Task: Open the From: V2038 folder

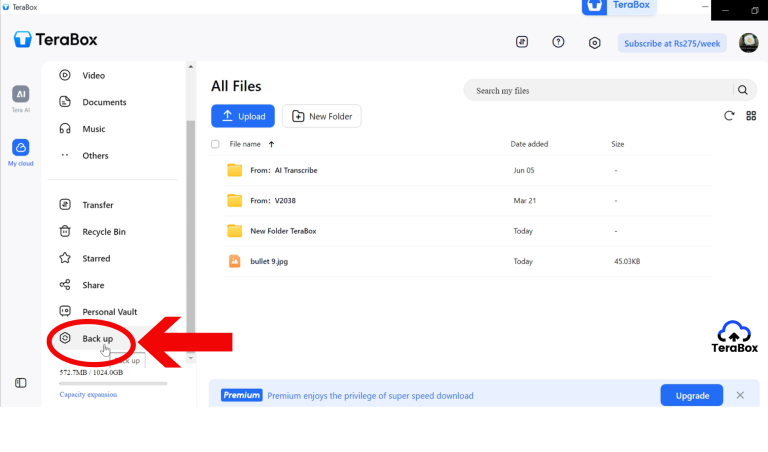Action: (273, 201)
